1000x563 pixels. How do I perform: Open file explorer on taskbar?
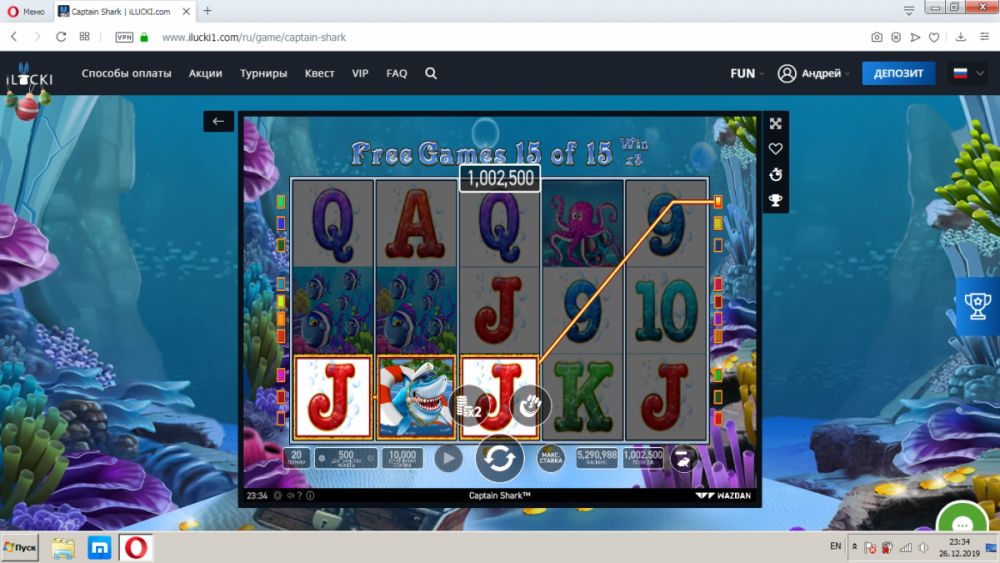(x=63, y=548)
